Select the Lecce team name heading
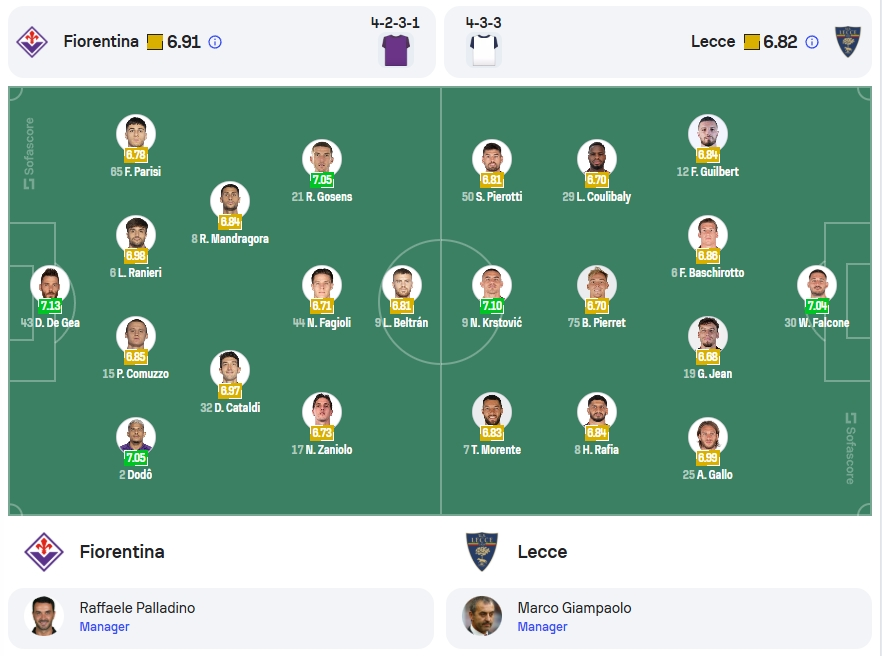This screenshot has height=656, width=882. click(542, 552)
